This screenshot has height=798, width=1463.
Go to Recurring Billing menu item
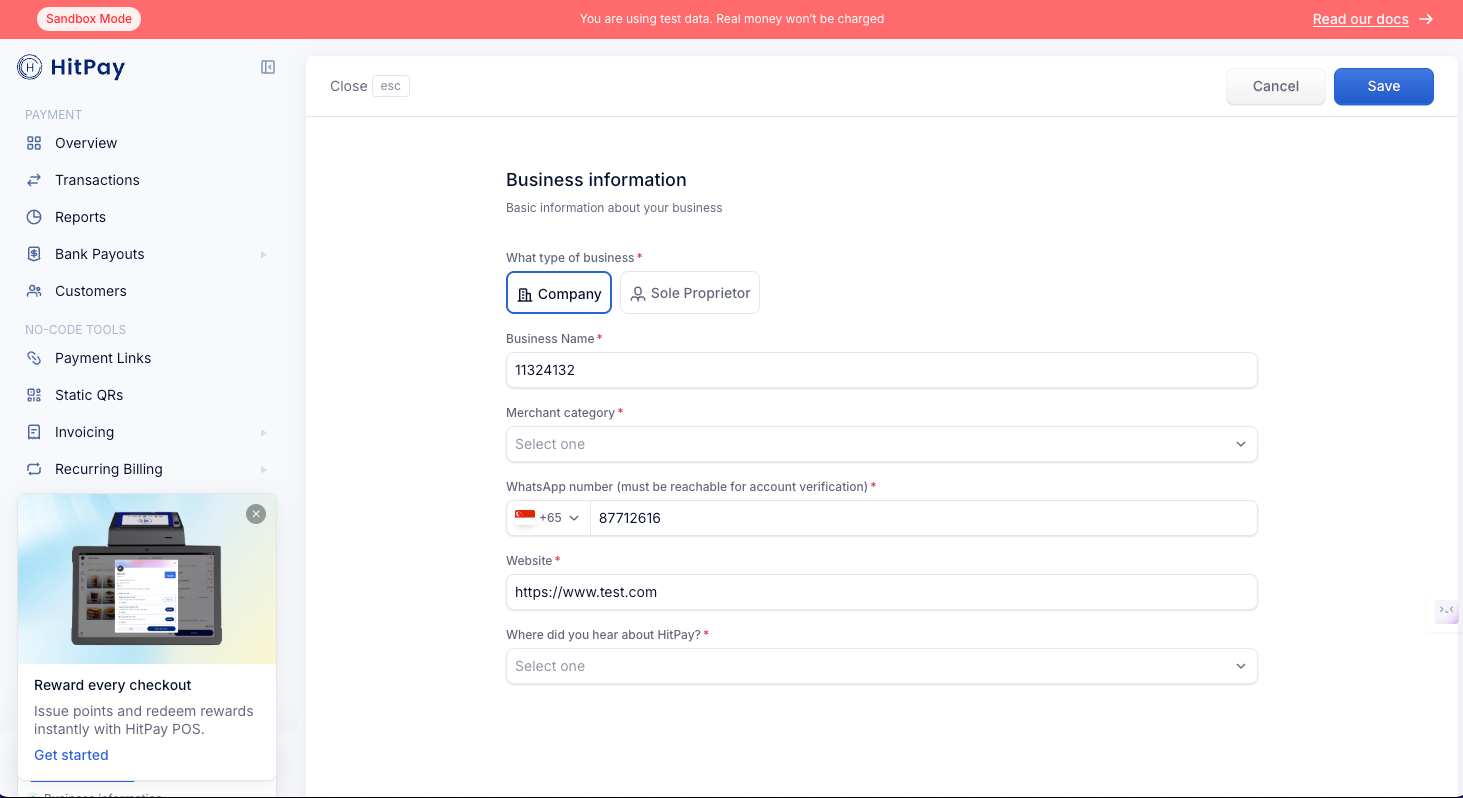pyautogui.click(x=108, y=469)
